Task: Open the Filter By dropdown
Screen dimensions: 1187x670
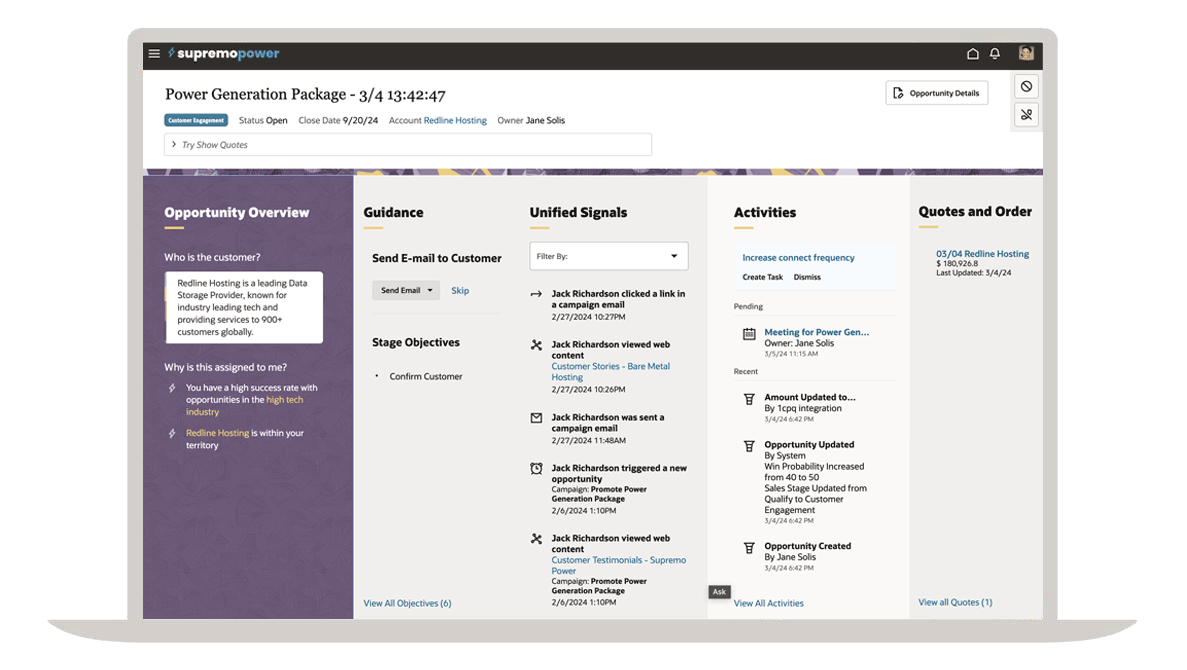Action: click(608, 256)
